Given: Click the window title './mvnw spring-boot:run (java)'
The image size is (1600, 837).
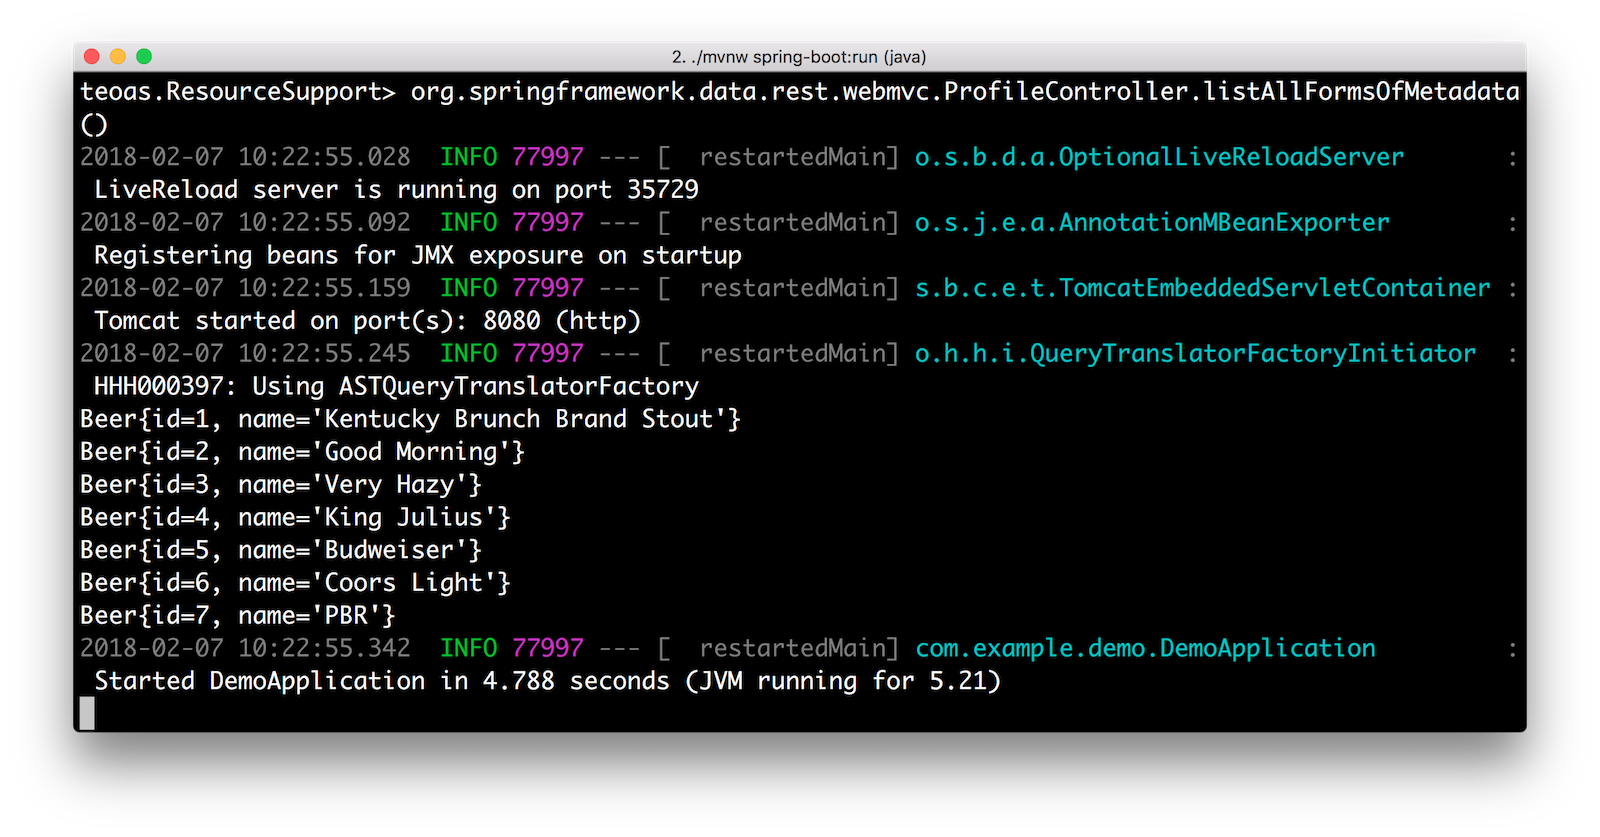Looking at the screenshot, I should coord(799,57).
